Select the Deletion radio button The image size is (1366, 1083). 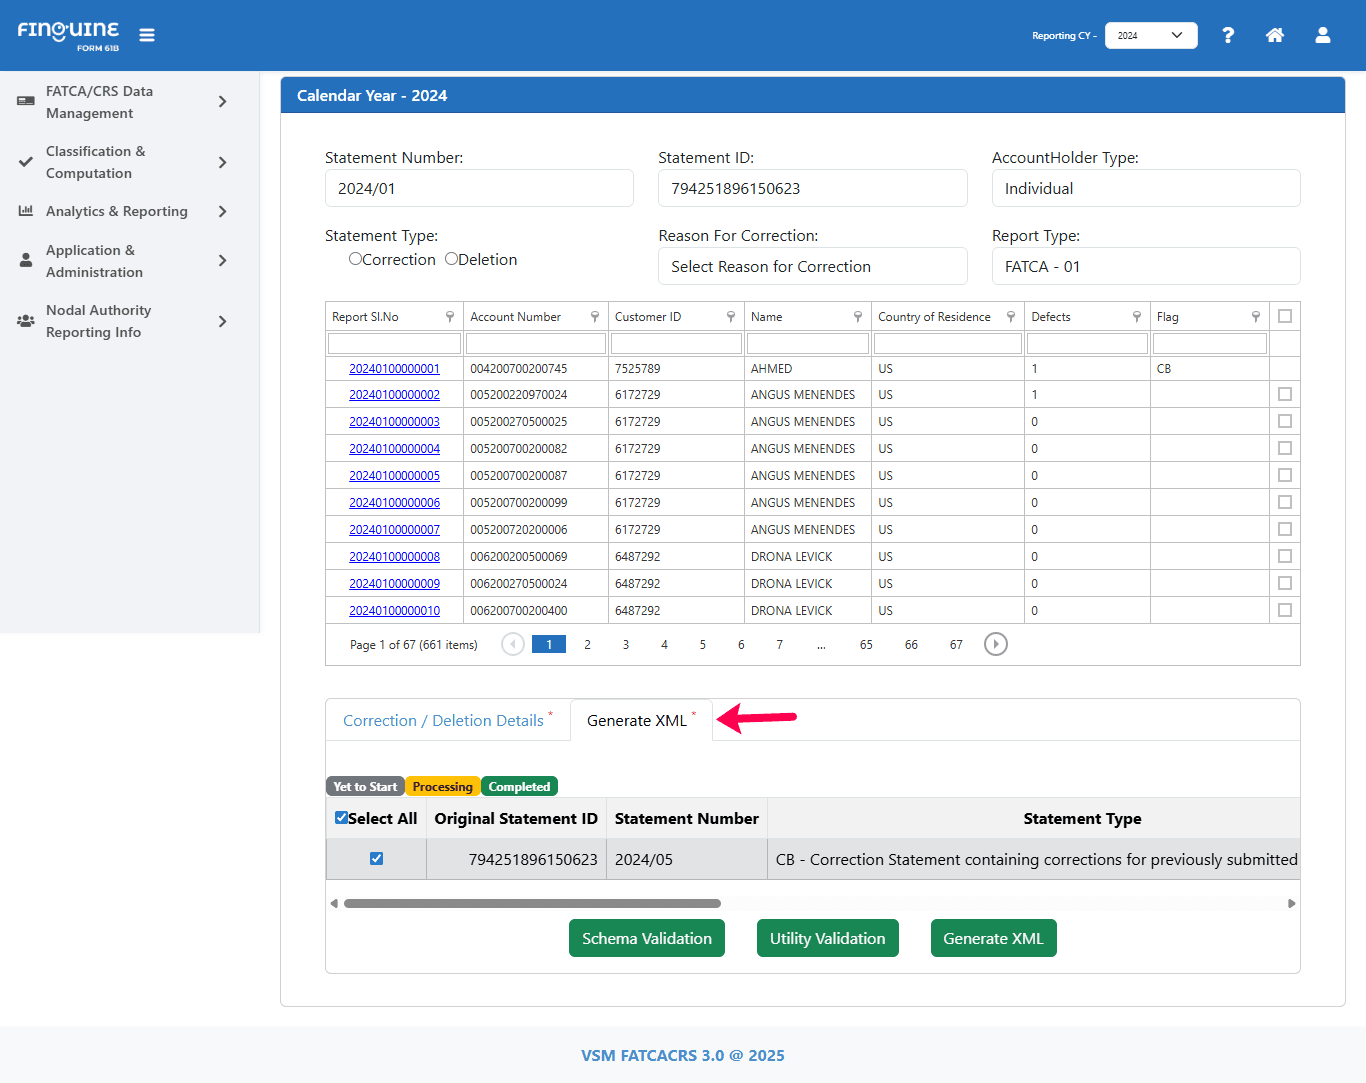(x=451, y=259)
